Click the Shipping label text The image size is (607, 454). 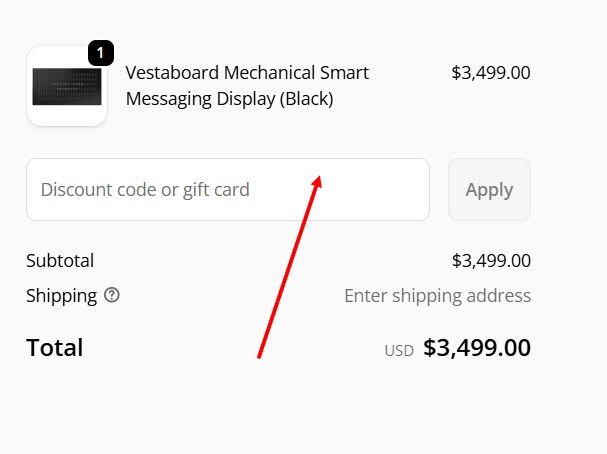point(61,296)
